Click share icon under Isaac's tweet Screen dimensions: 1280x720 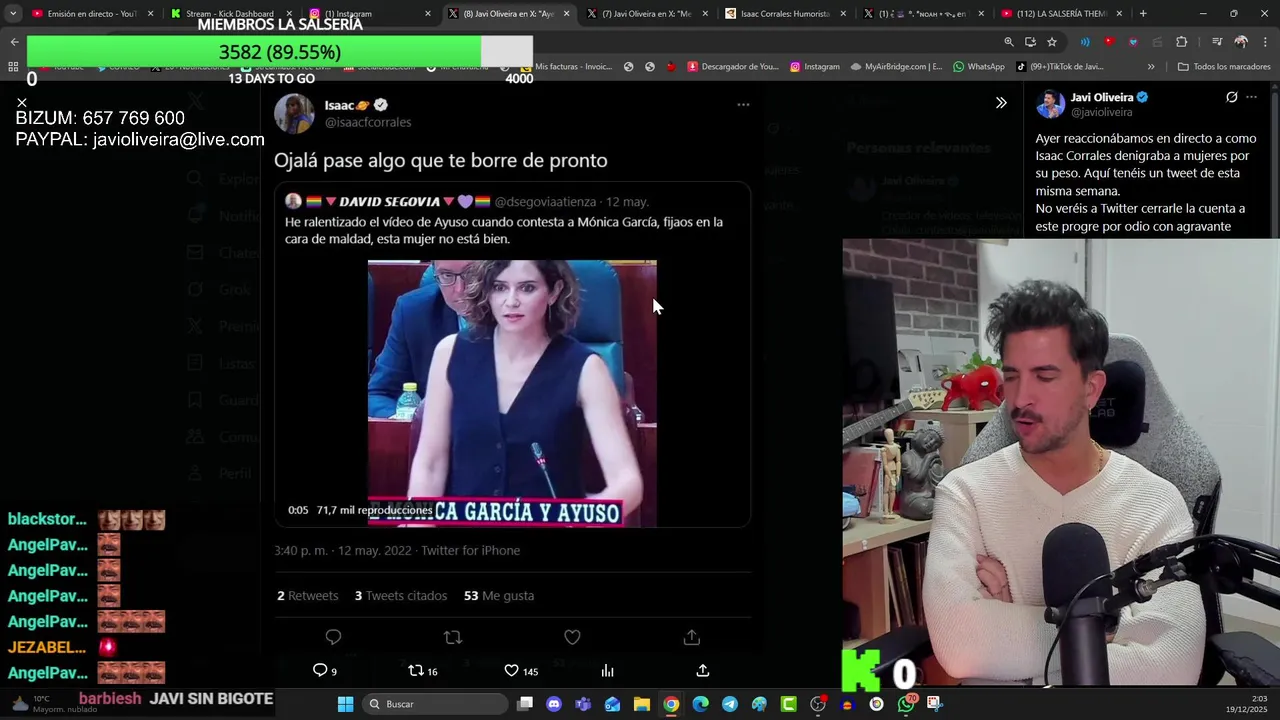pyautogui.click(x=691, y=637)
